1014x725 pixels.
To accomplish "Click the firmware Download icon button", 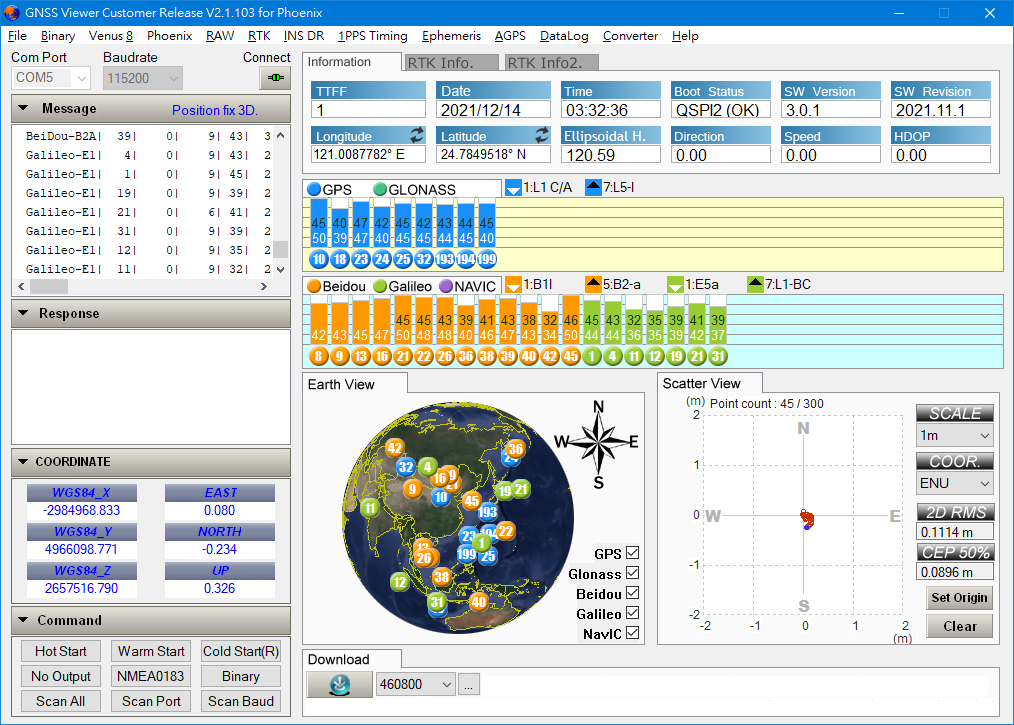I will pos(338,684).
